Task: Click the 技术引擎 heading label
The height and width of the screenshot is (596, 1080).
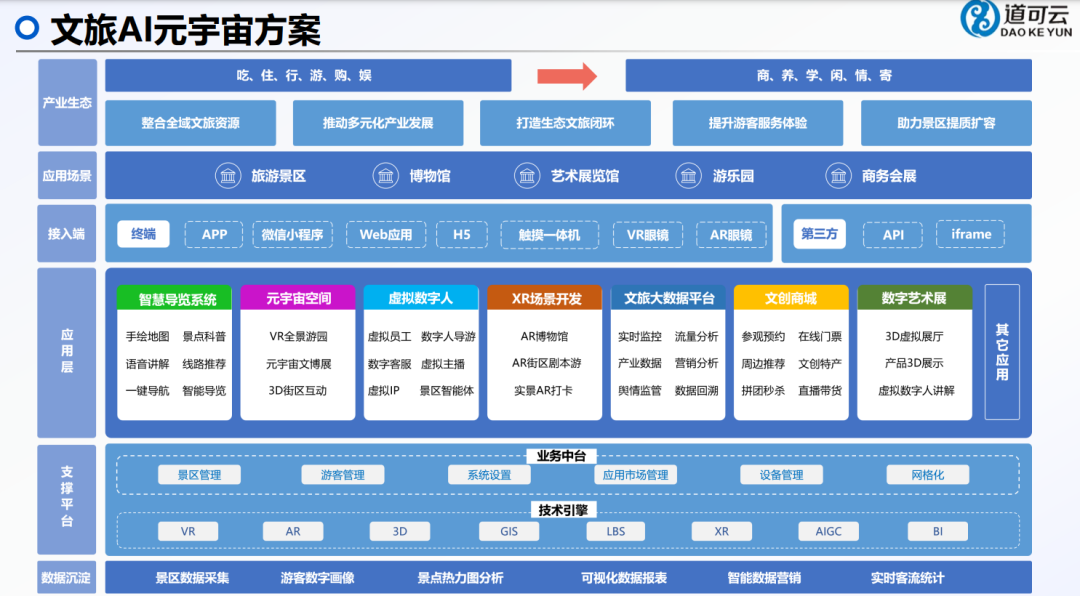Action: (563, 510)
